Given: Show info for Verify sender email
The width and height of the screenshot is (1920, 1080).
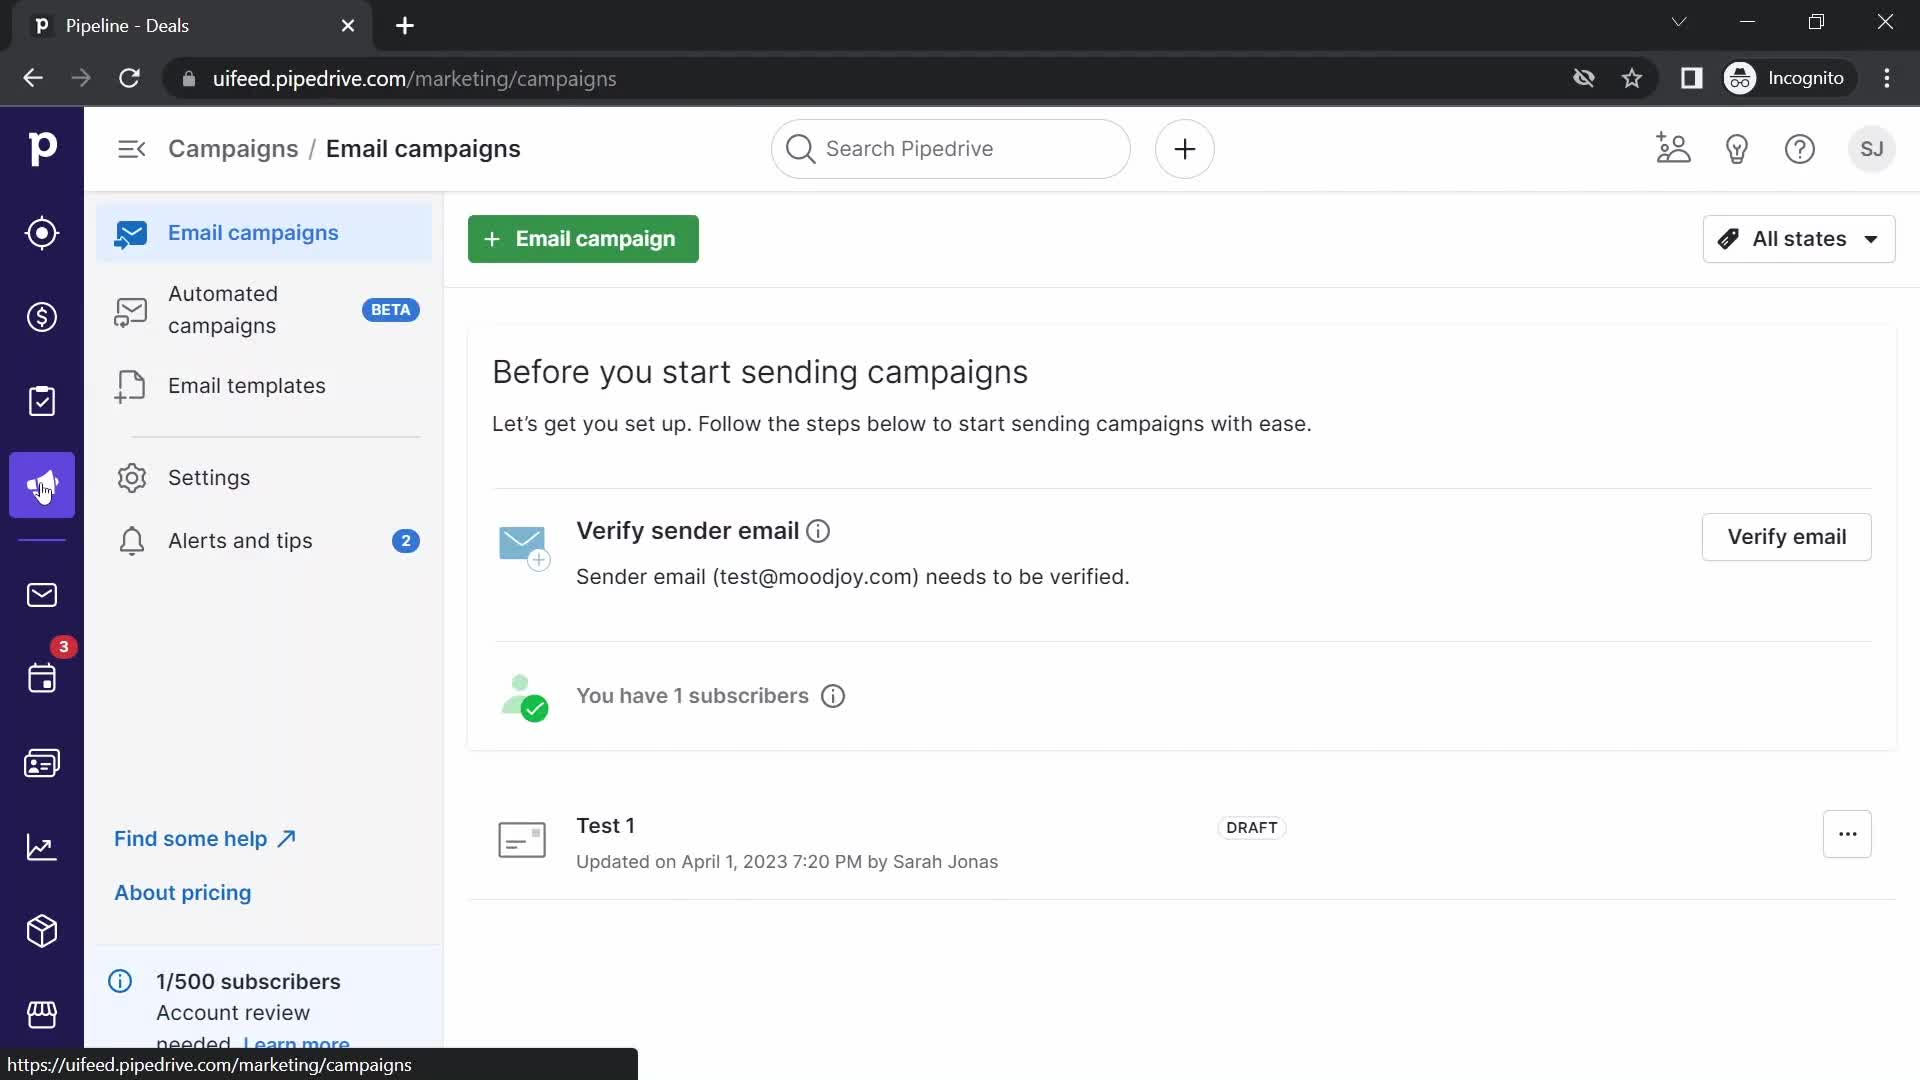Looking at the screenshot, I should pos(818,531).
